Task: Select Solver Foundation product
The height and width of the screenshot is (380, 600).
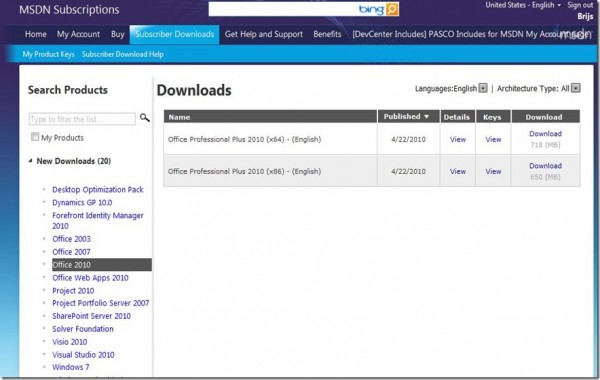Action: point(83,329)
